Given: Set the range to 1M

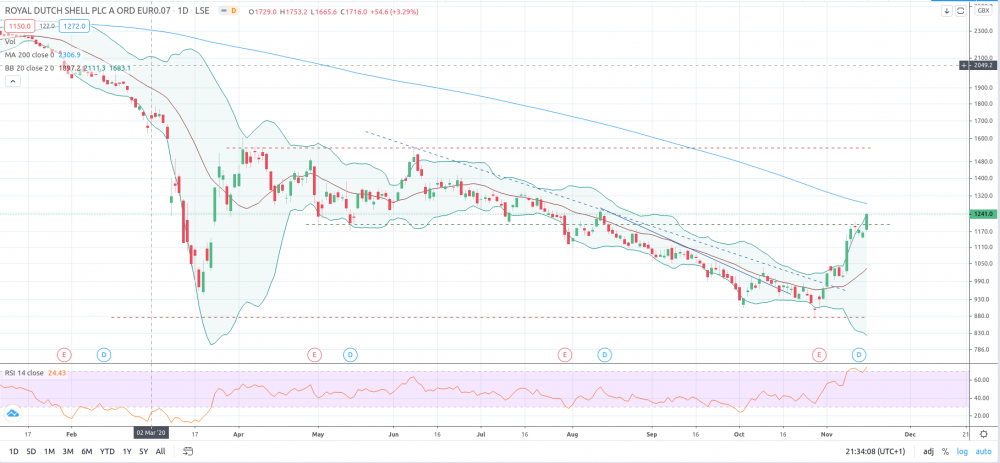Looking at the screenshot, I should point(49,452).
